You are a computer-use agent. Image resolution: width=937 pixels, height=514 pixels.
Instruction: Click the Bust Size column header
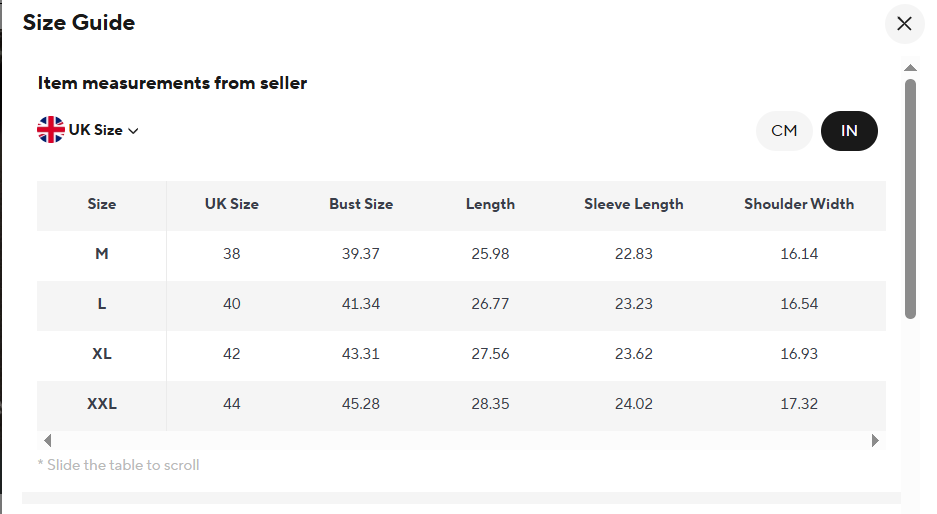point(361,204)
